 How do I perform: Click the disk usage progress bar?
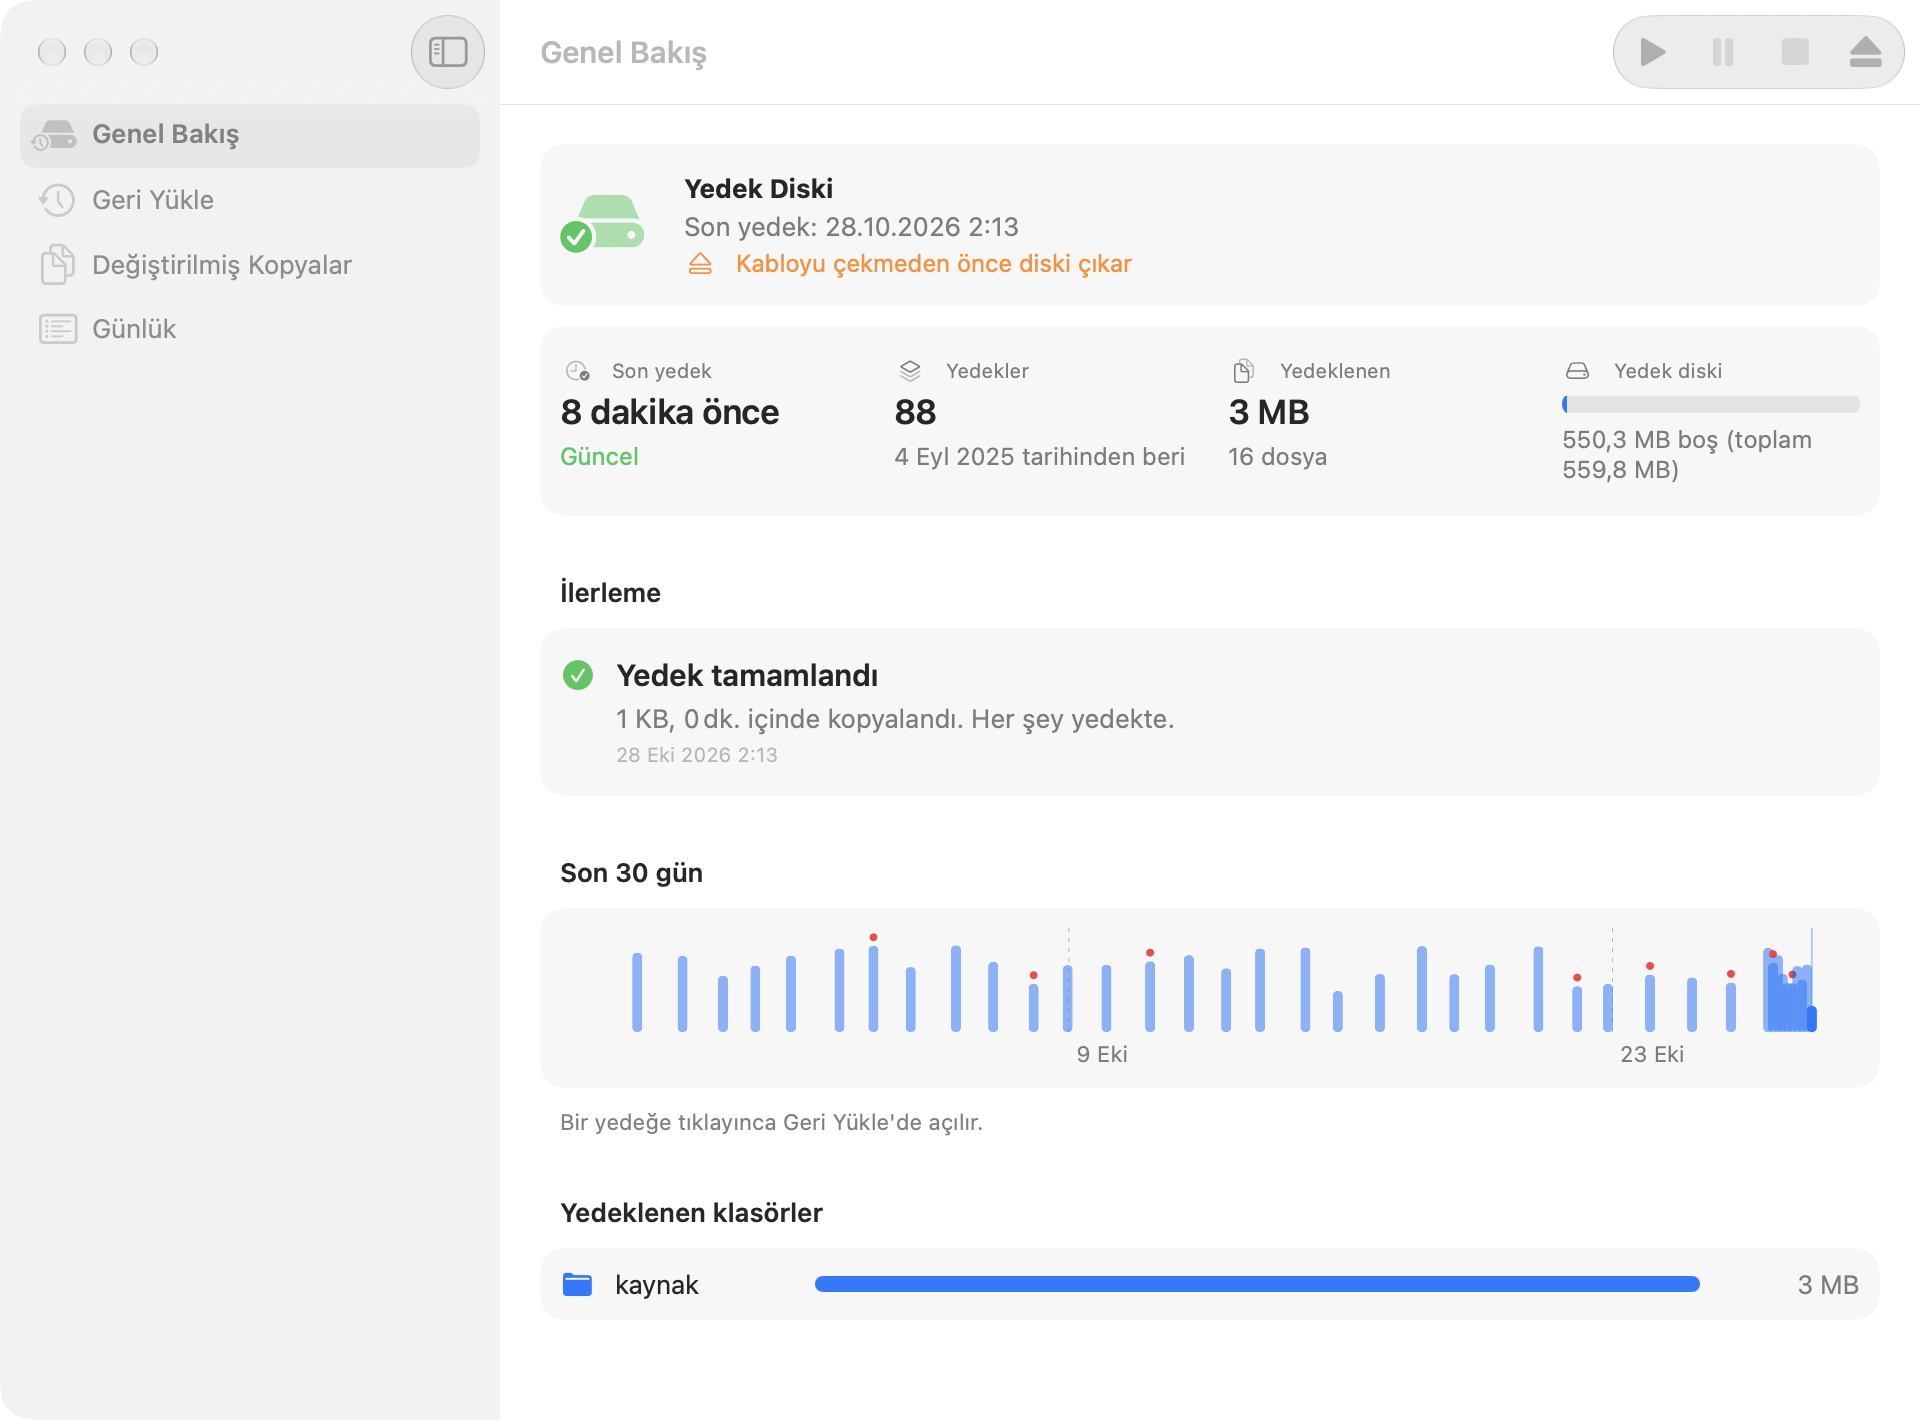[1710, 405]
